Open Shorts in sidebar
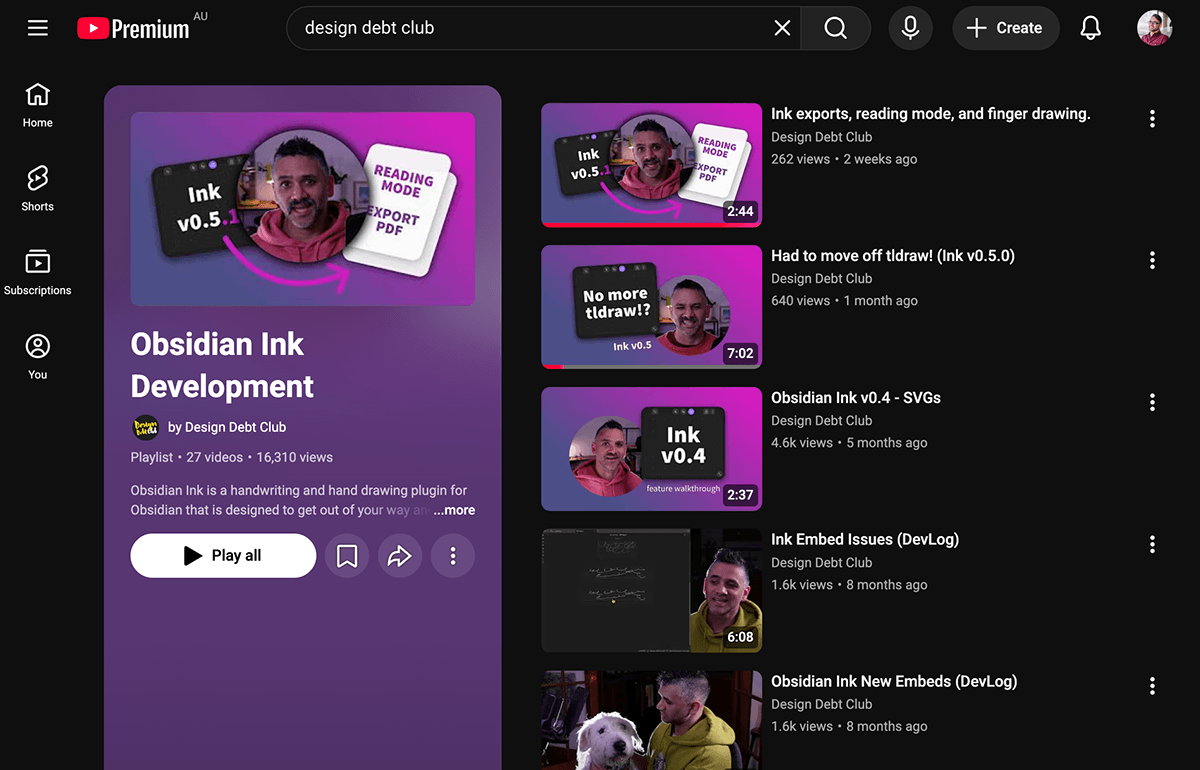The width and height of the screenshot is (1200, 770). [38, 189]
